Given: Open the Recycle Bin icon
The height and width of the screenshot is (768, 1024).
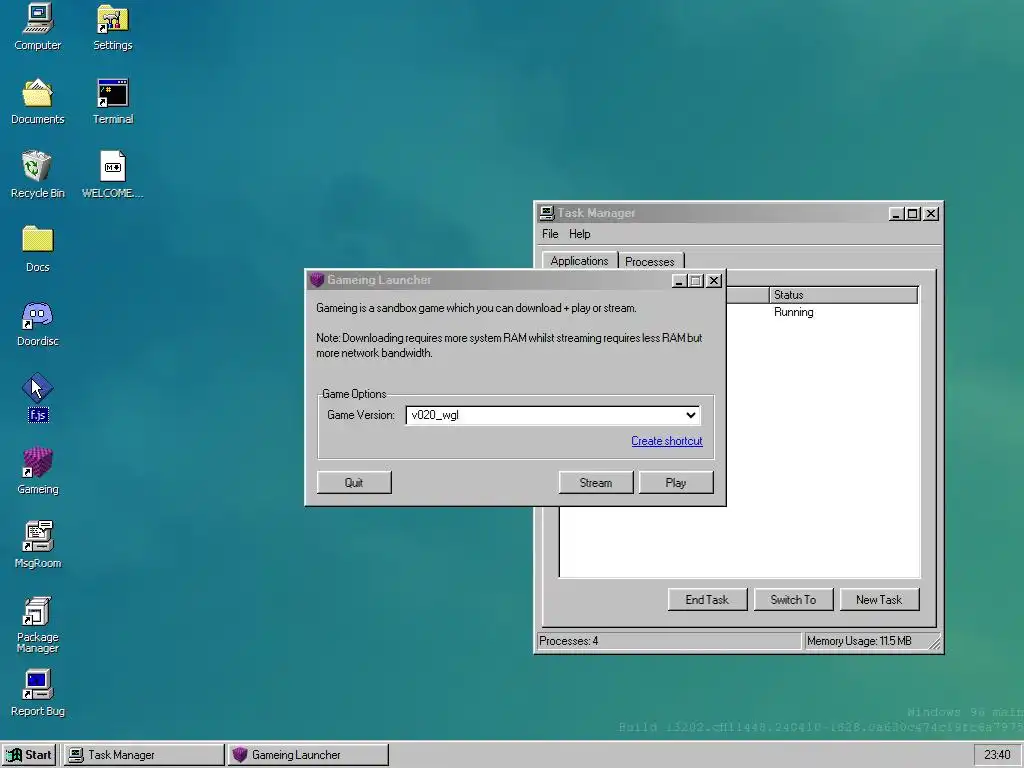Looking at the screenshot, I should [x=37, y=175].
